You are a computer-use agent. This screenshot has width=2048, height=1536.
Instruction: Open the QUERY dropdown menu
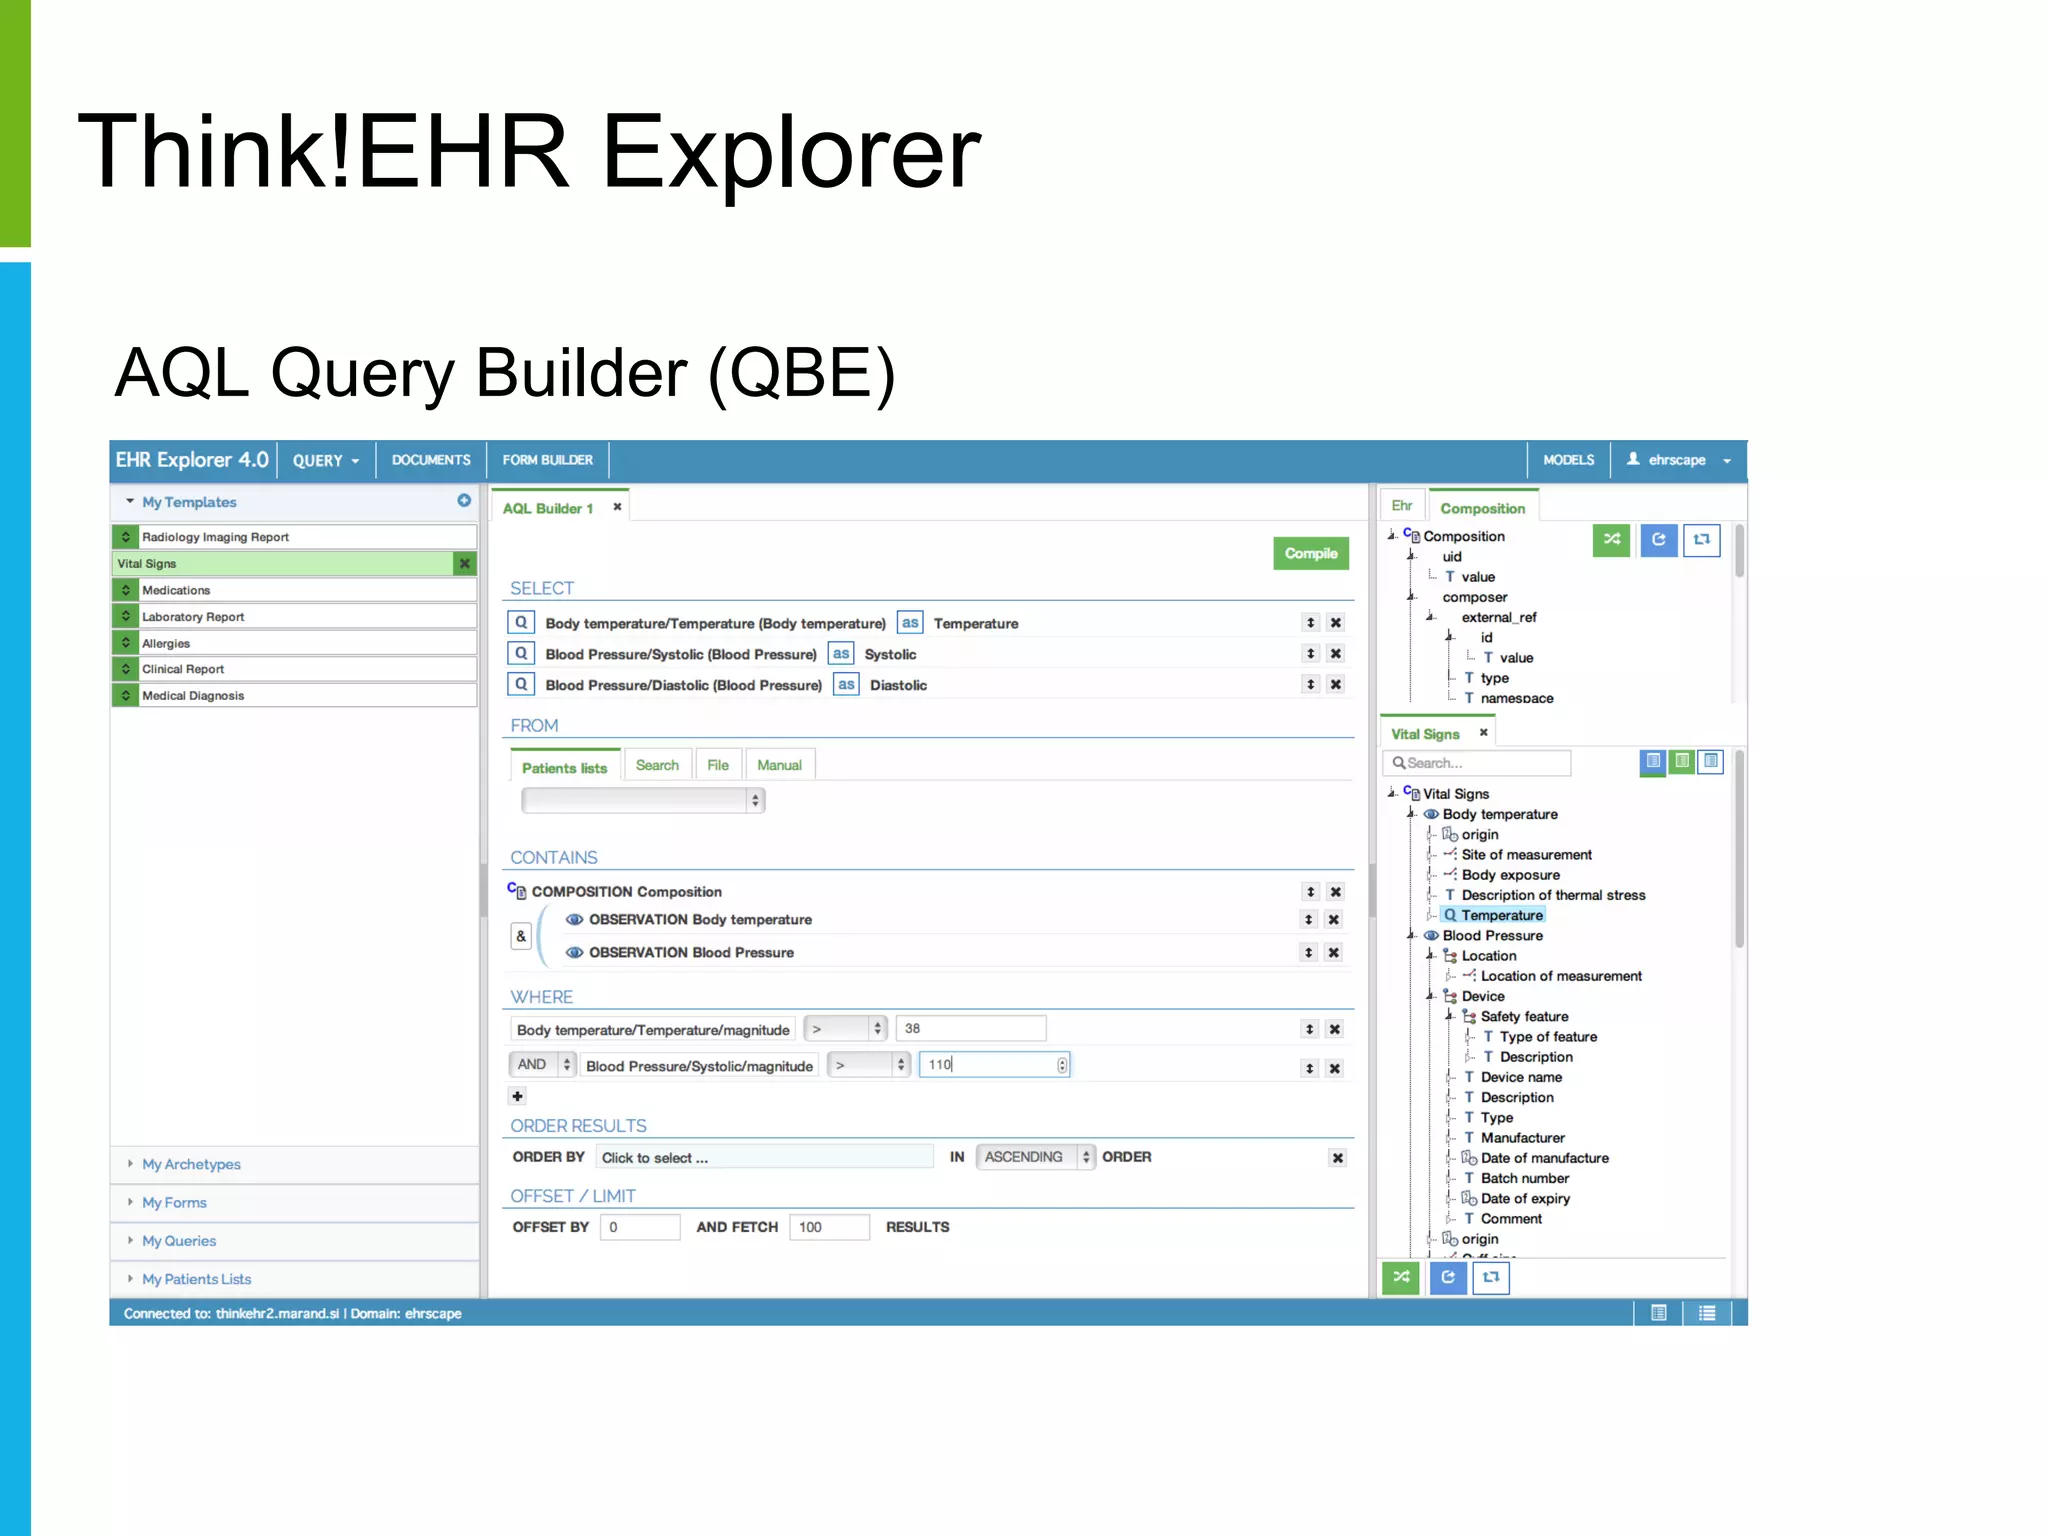click(326, 461)
